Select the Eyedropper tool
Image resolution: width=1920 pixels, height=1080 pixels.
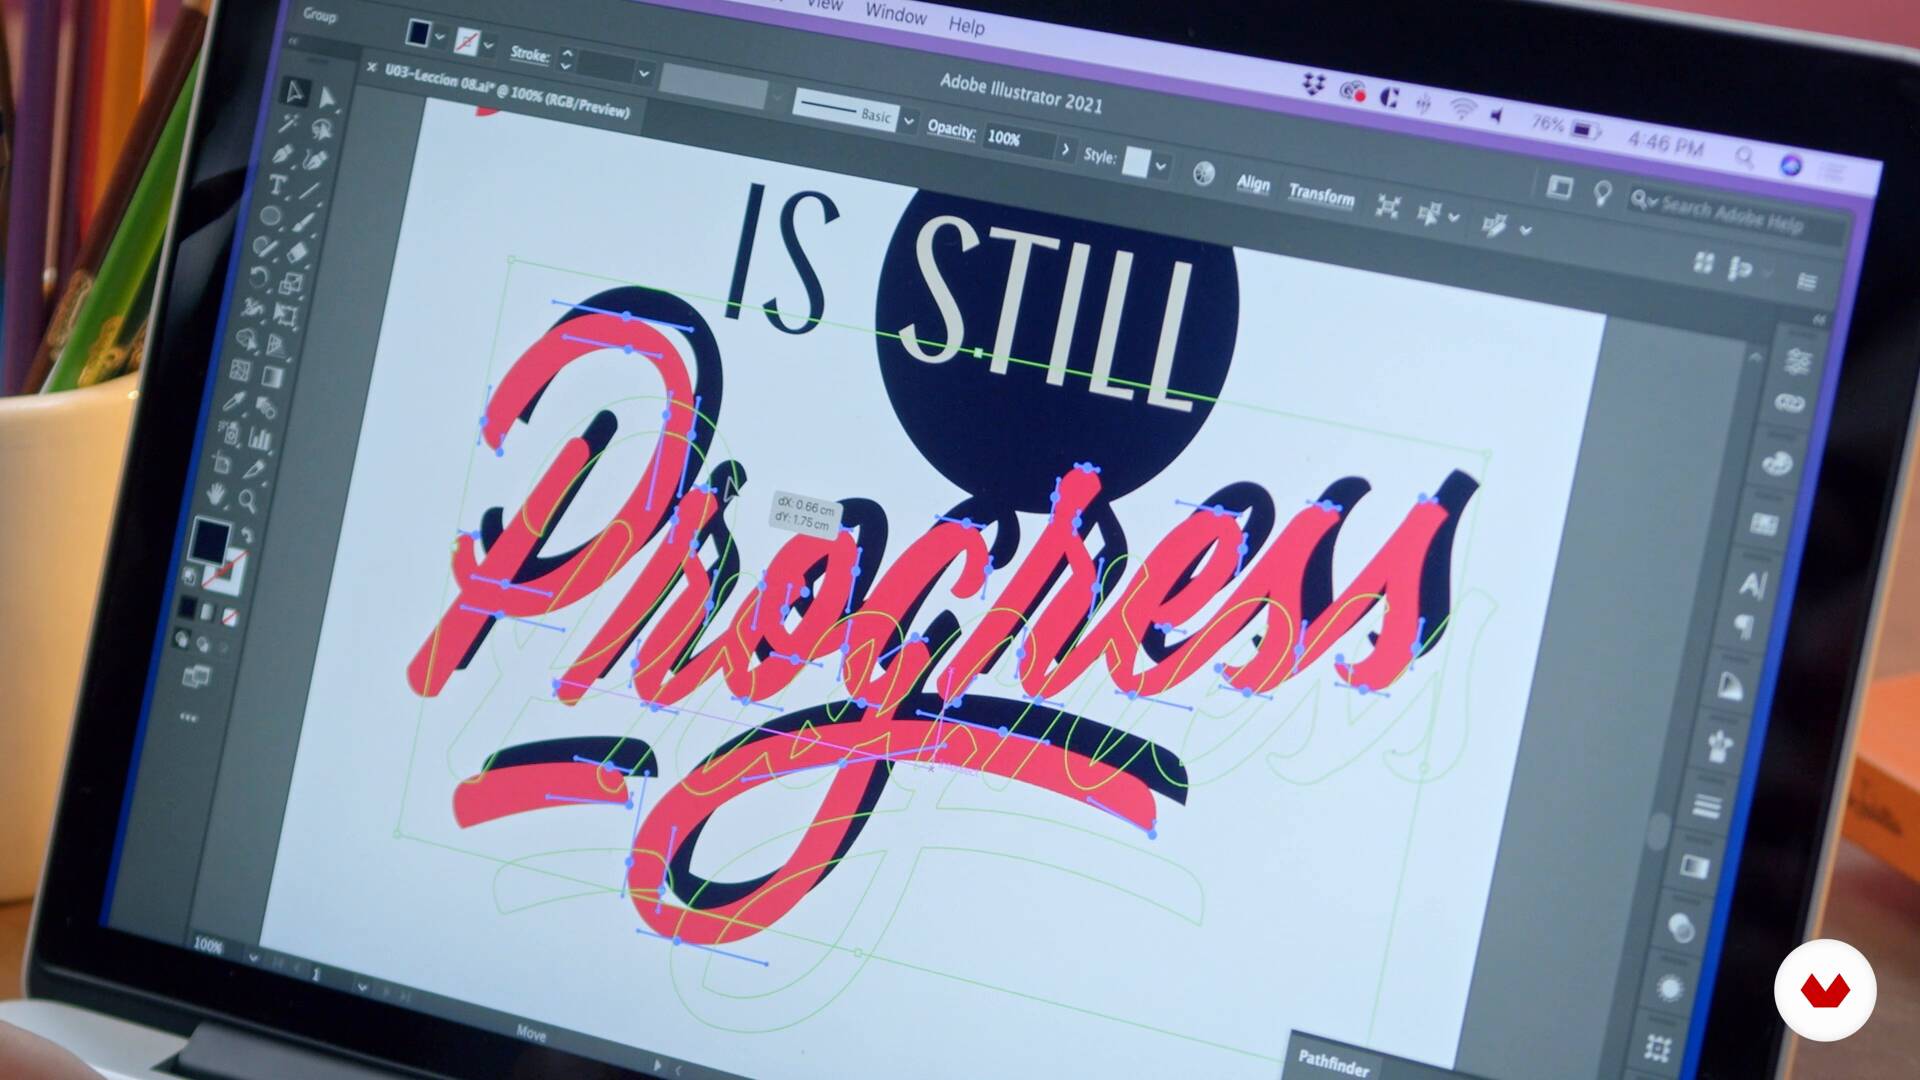[x=235, y=402]
